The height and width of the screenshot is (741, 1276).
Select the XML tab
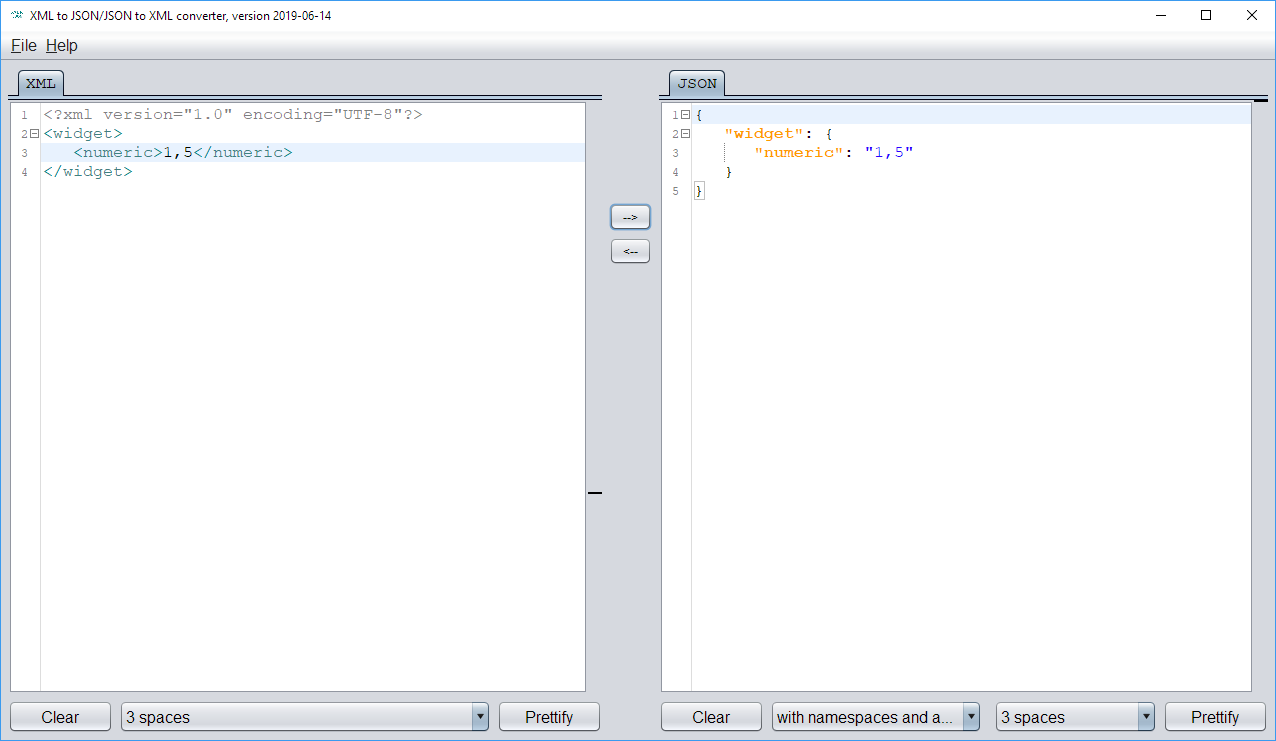pyautogui.click(x=41, y=83)
